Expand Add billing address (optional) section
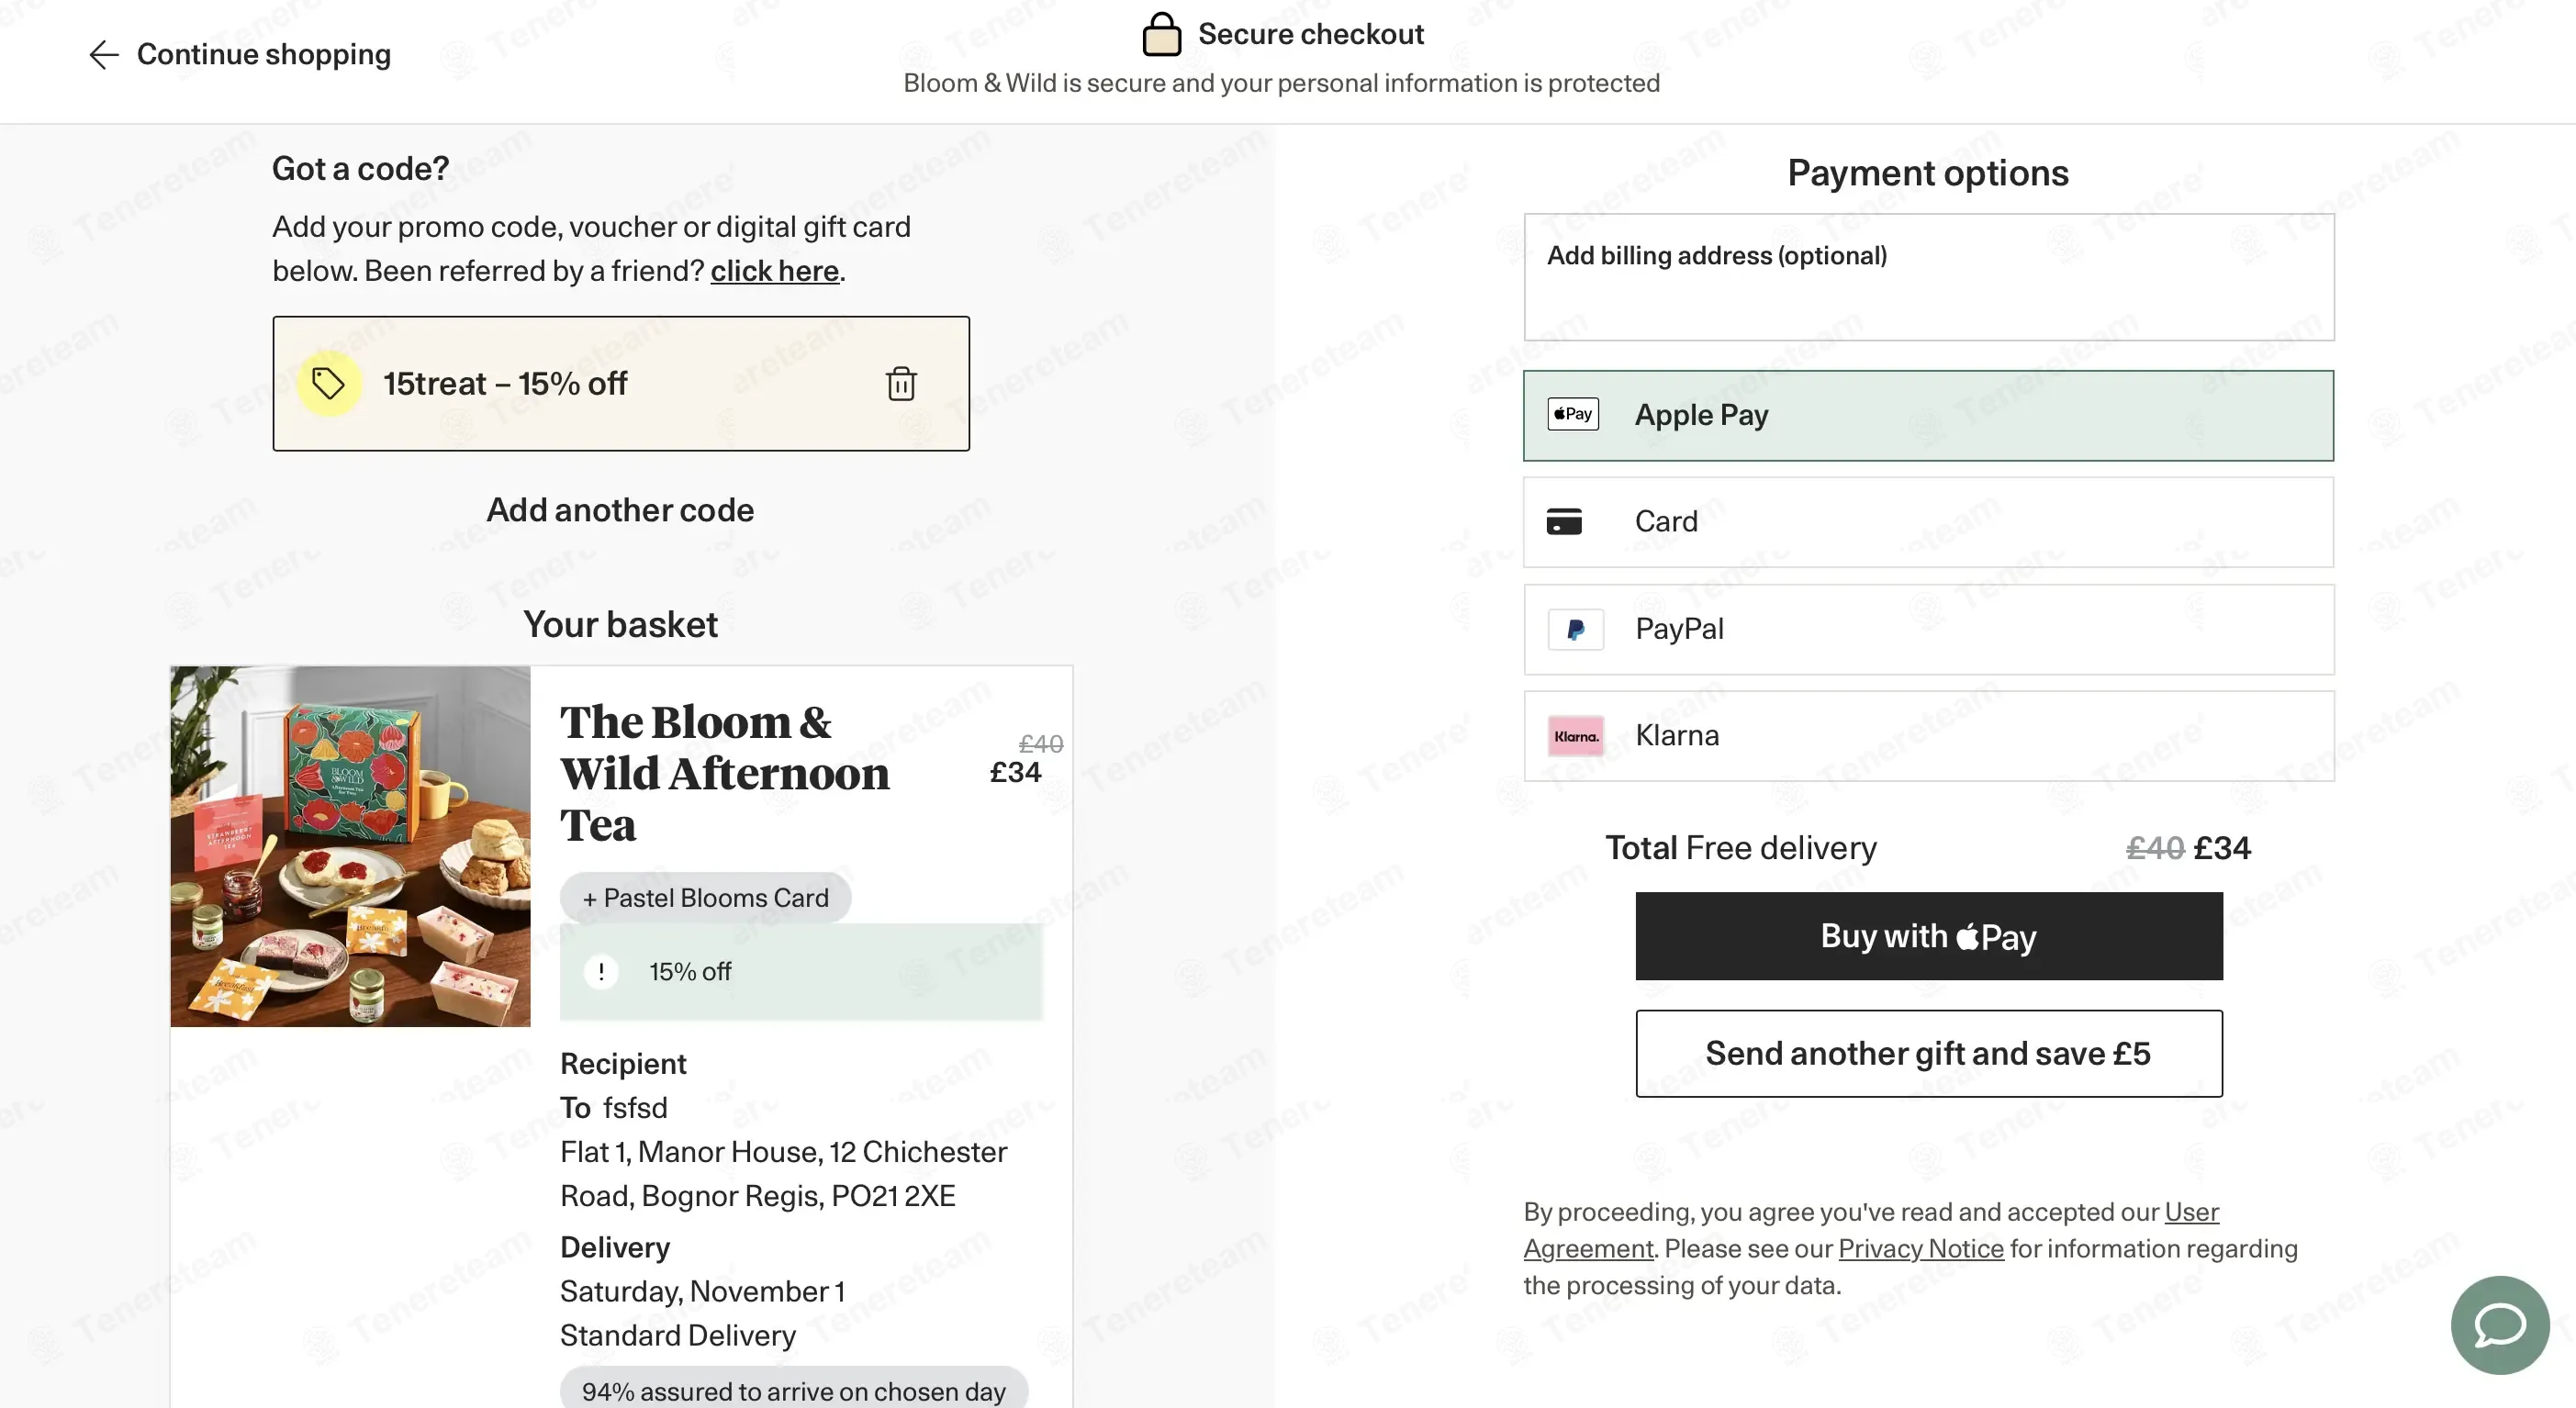 point(1927,276)
